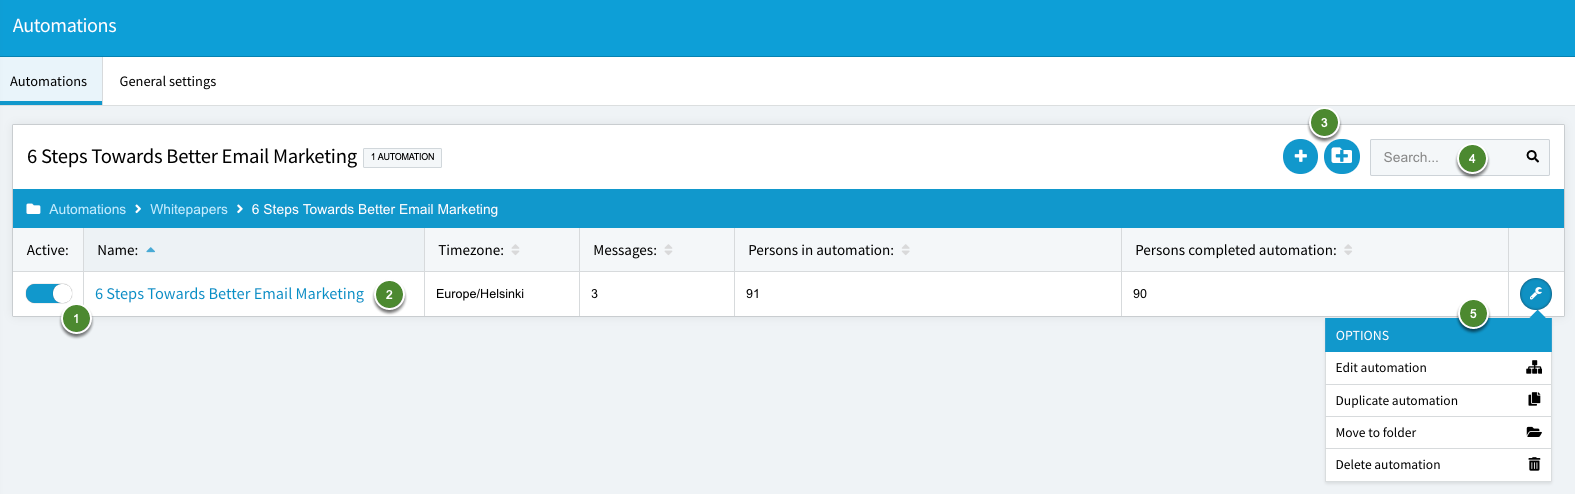Click the last breadcrumb 6 Steps Towards Better Email Marketing
Viewport: 1575px width, 494px height.
click(375, 209)
